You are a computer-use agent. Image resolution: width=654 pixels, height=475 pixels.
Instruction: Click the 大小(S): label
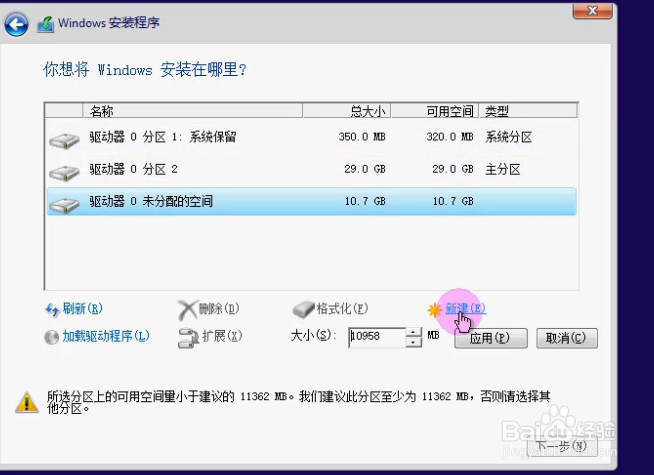(x=313, y=335)
